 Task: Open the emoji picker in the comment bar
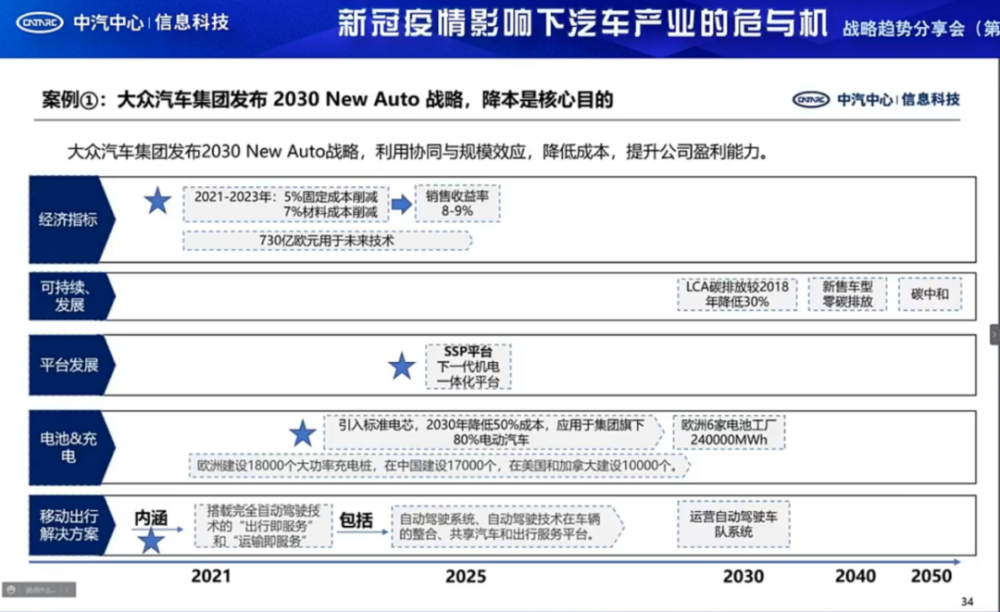(10, 590)
